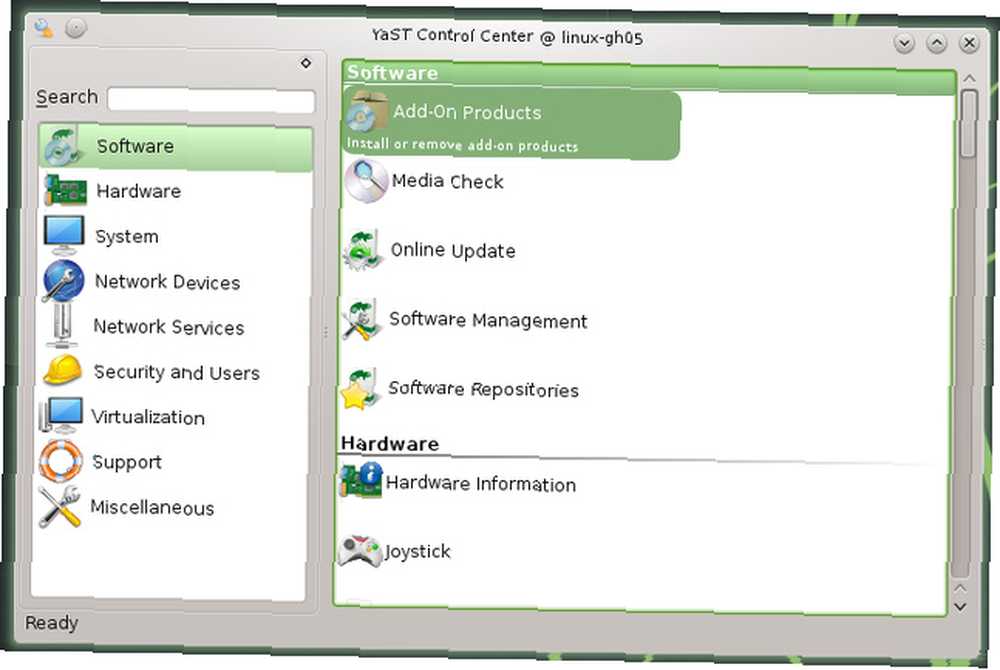Viewport: 1000px width, 670px height.
Task: Click the scroll down arrow at bottom of scrollbar
Action: coord(960,607)
